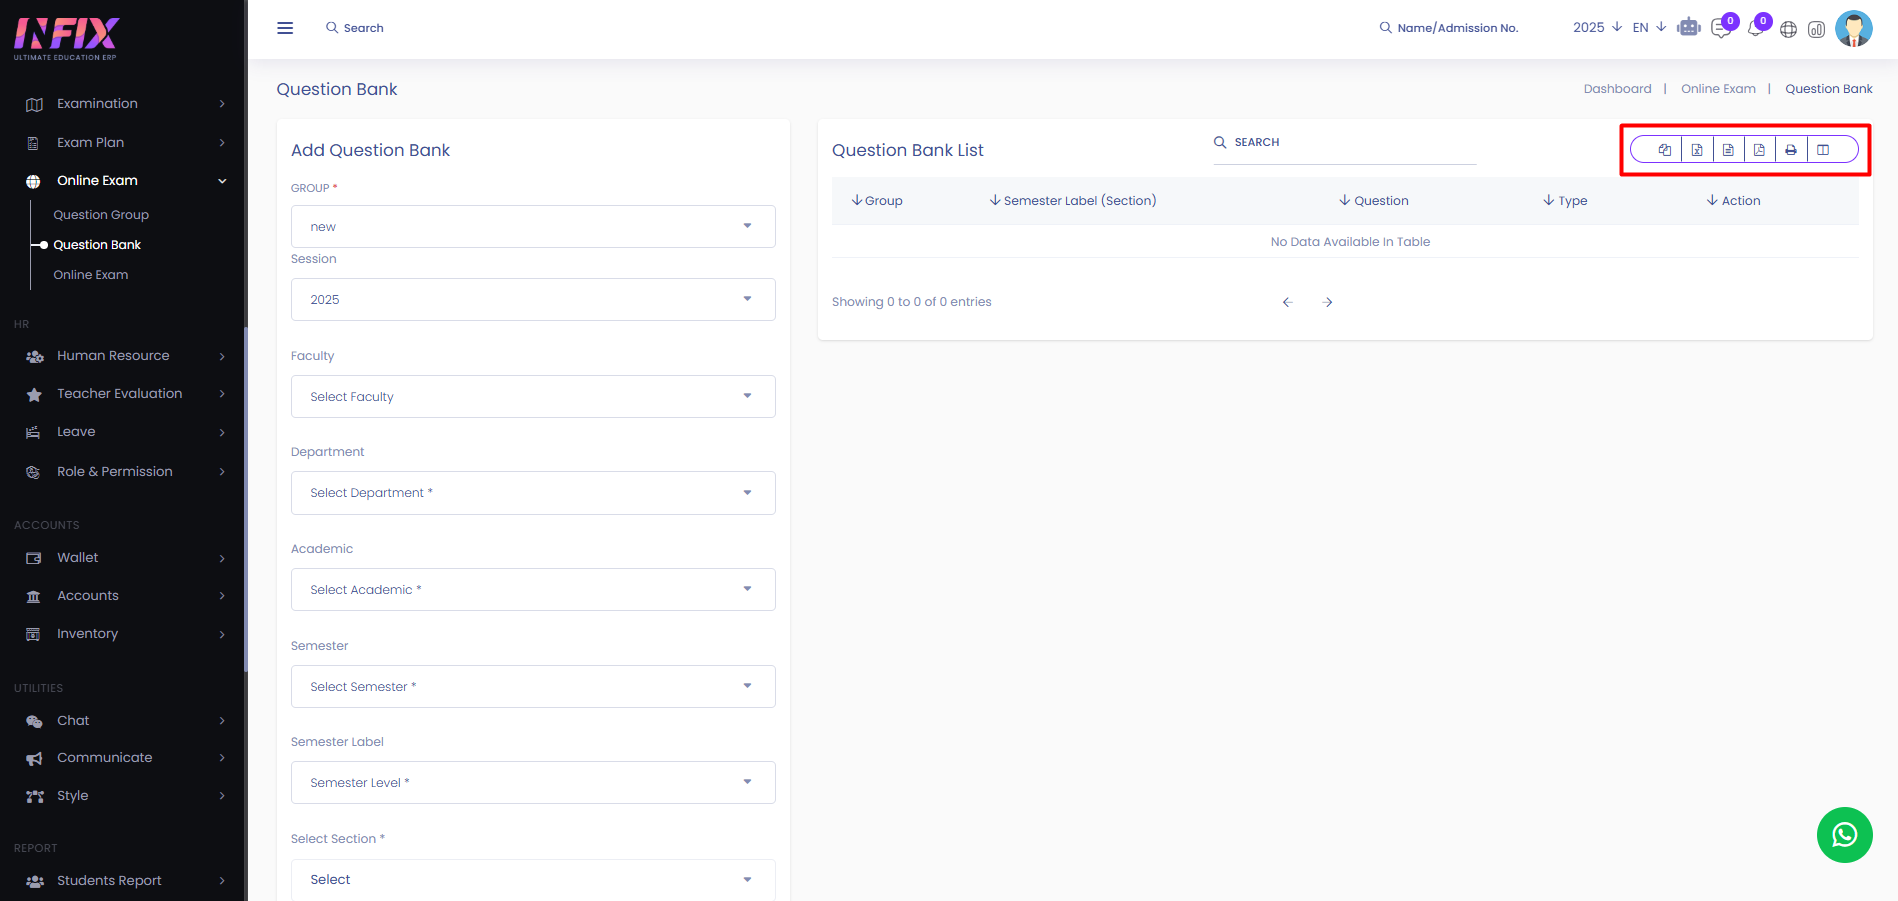Focus Name/Admission No. search field
The width and height of the screenshot is (1898, 901).
click(x=1458, y=28)
